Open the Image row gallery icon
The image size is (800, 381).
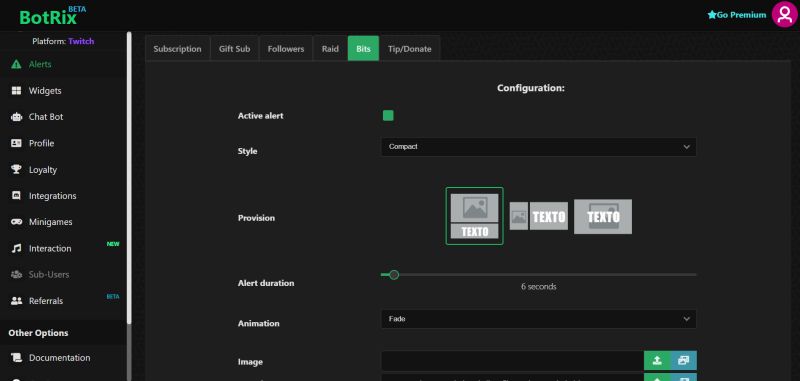click(x=684, y=361)
